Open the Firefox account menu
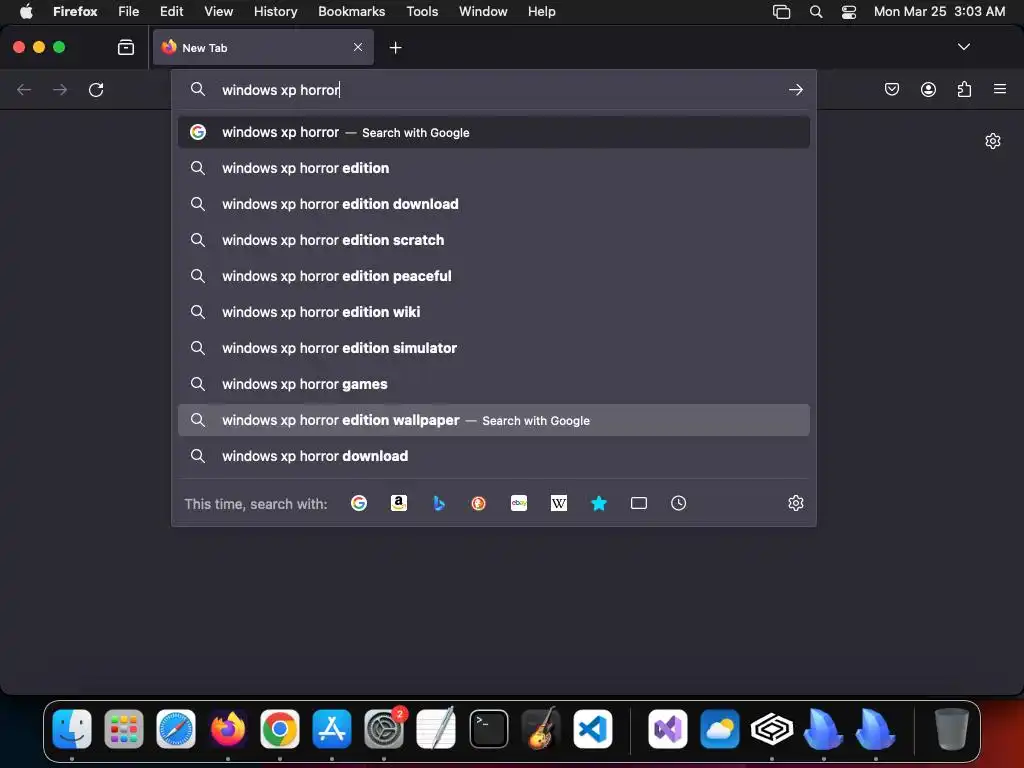The height and width of the screenshot is (768, 1024). pyautogui.click(x=928, y=89)
